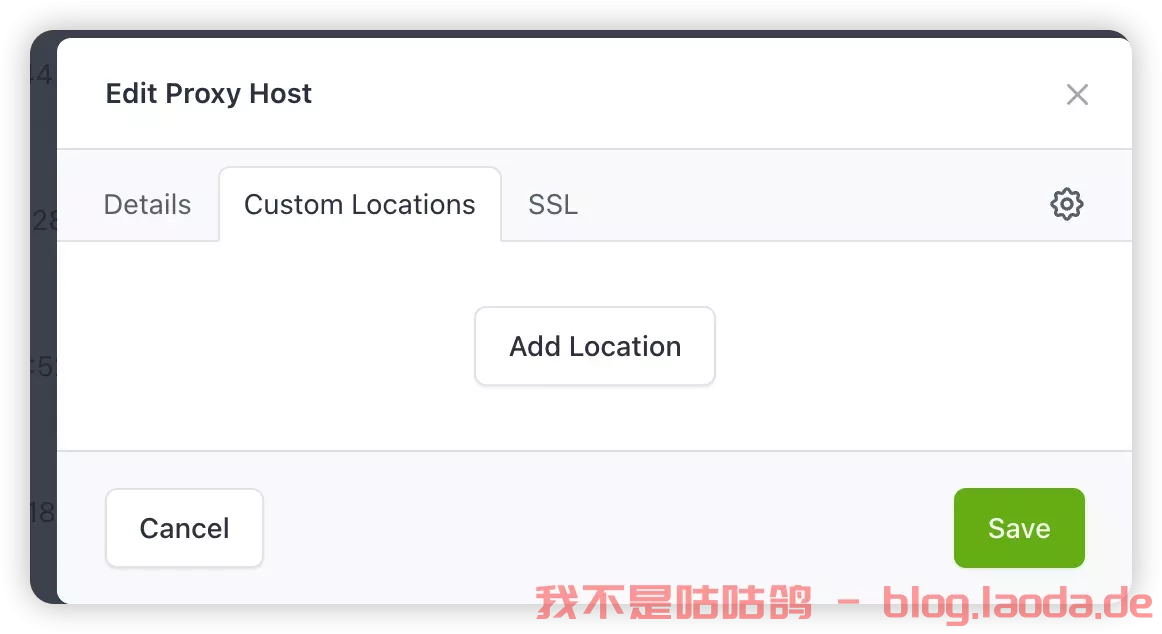
Task: Switch to the Details tab
Action: 147,204
